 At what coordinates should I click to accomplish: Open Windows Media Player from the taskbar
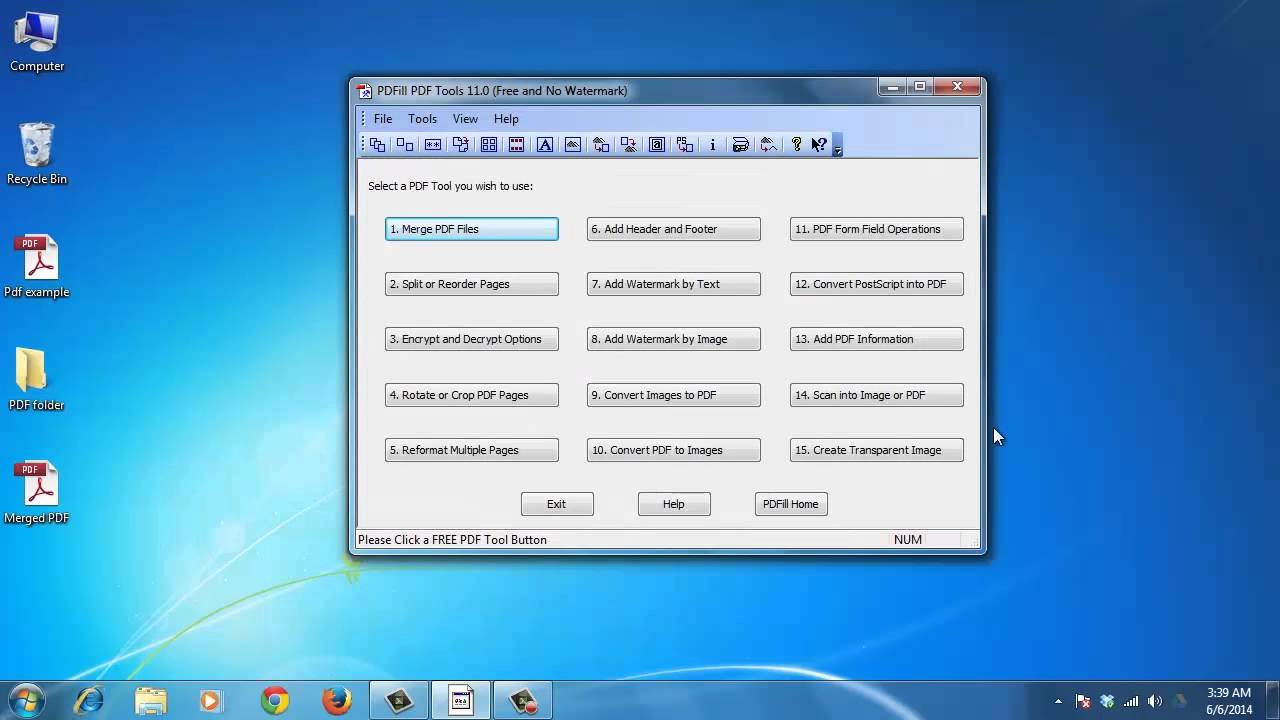pos(211,700)
